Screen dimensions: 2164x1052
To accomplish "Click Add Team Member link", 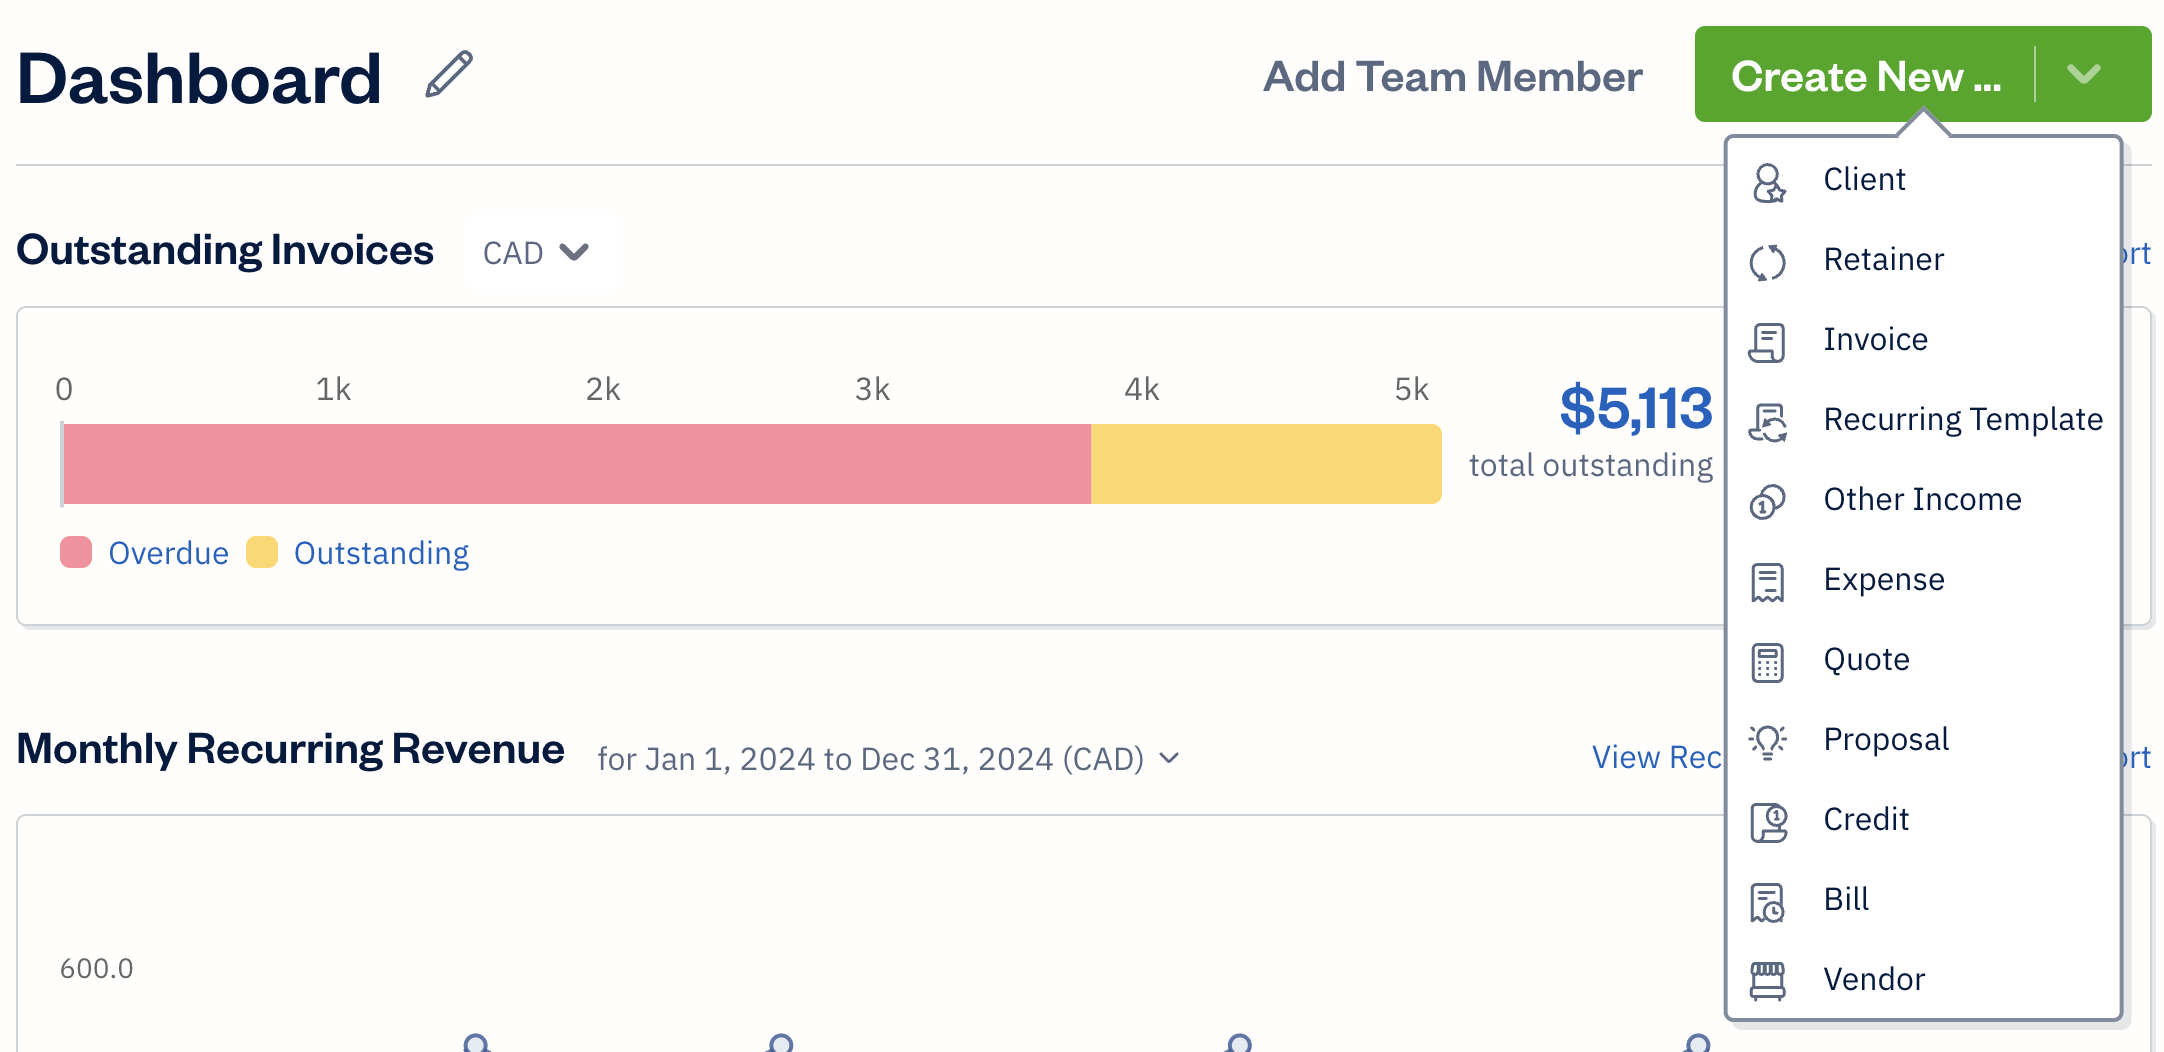I will click(1452, 77).
